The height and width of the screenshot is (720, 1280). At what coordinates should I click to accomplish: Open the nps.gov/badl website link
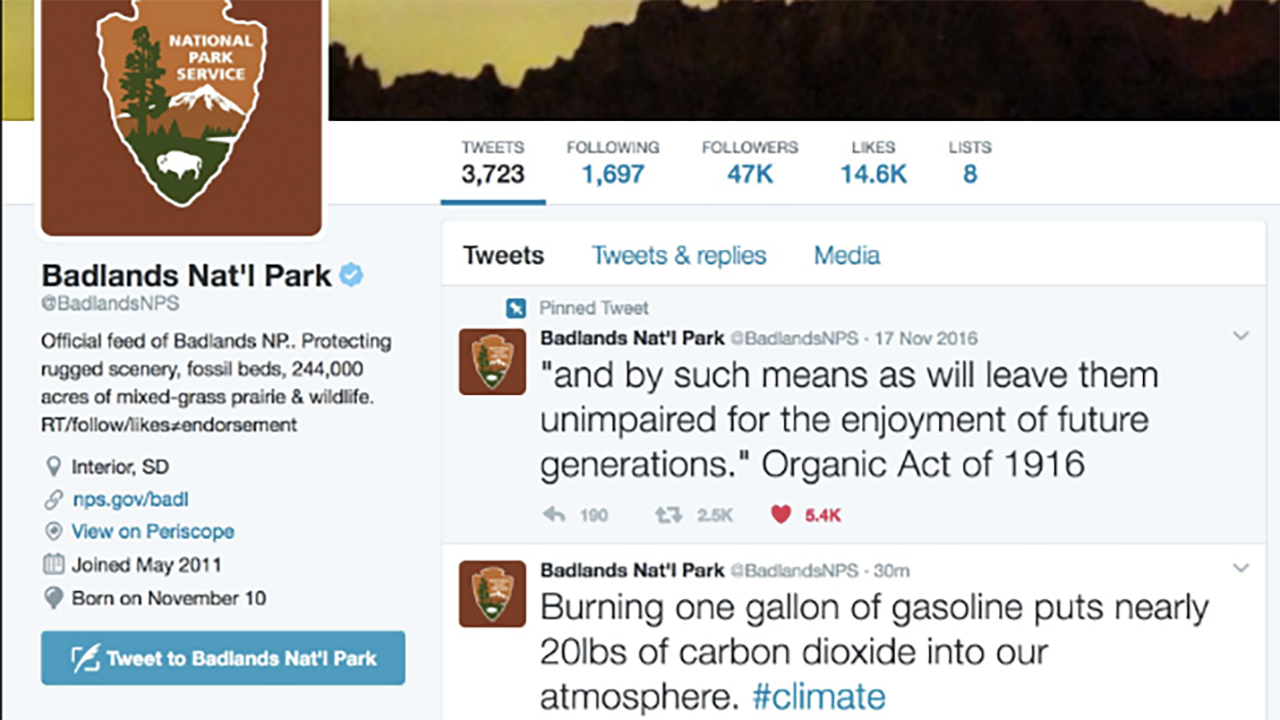coord(128,499)
